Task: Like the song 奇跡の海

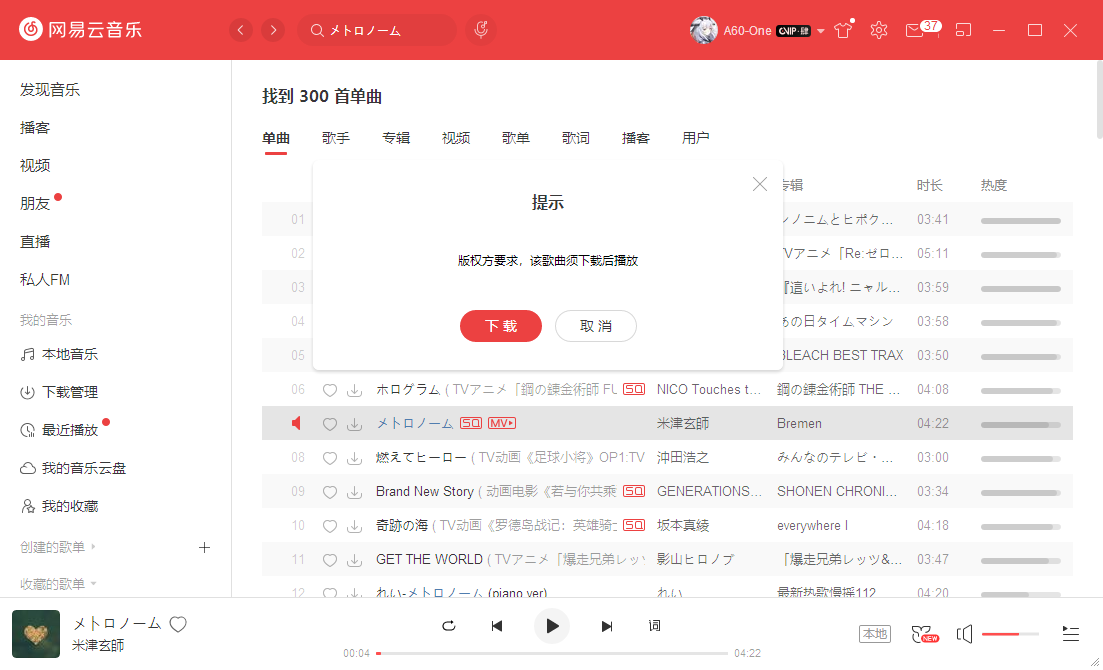Action: (x=329, y=526)
